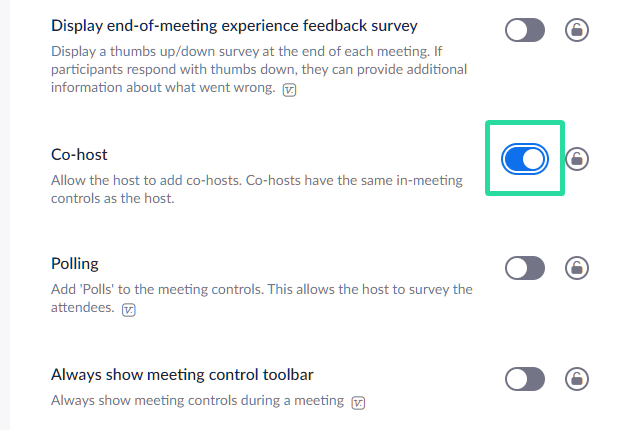Image resolution: width=629 pixels, height=430 pixels.
Task: Click the gray left sidebar edge strip
Action: coord(5,215)
